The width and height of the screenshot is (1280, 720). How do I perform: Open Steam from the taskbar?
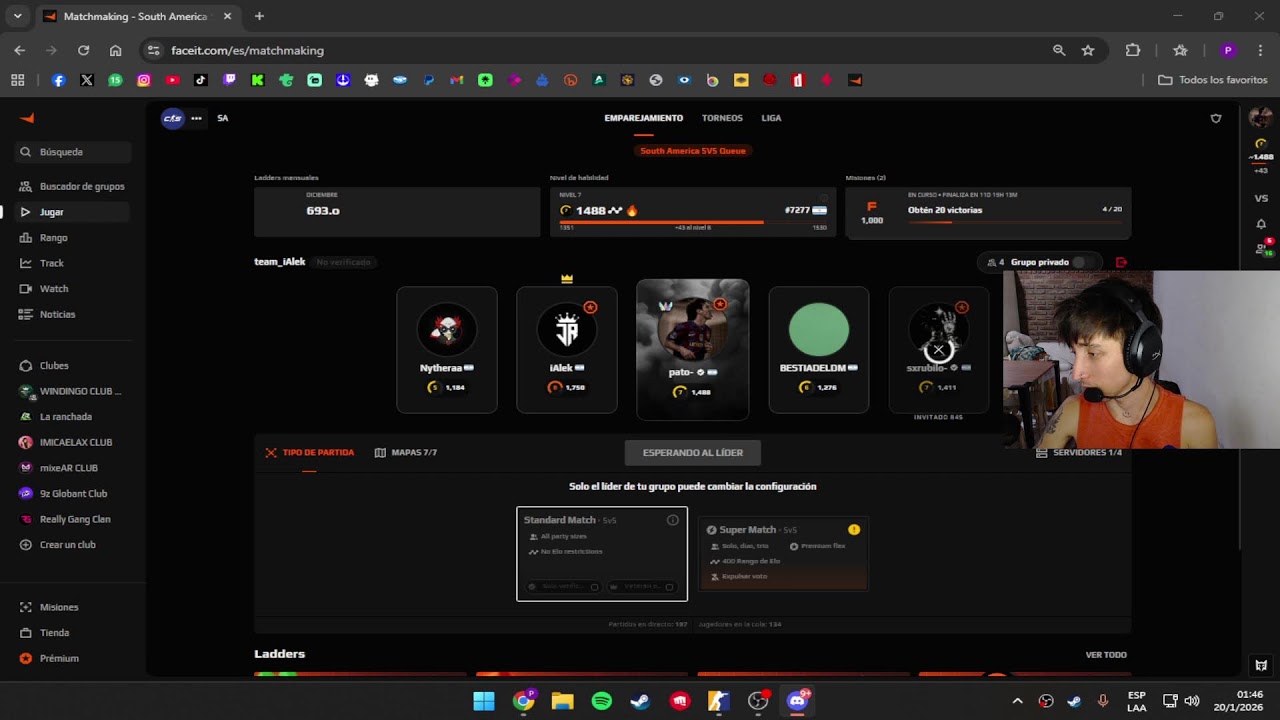click(640, 701)
